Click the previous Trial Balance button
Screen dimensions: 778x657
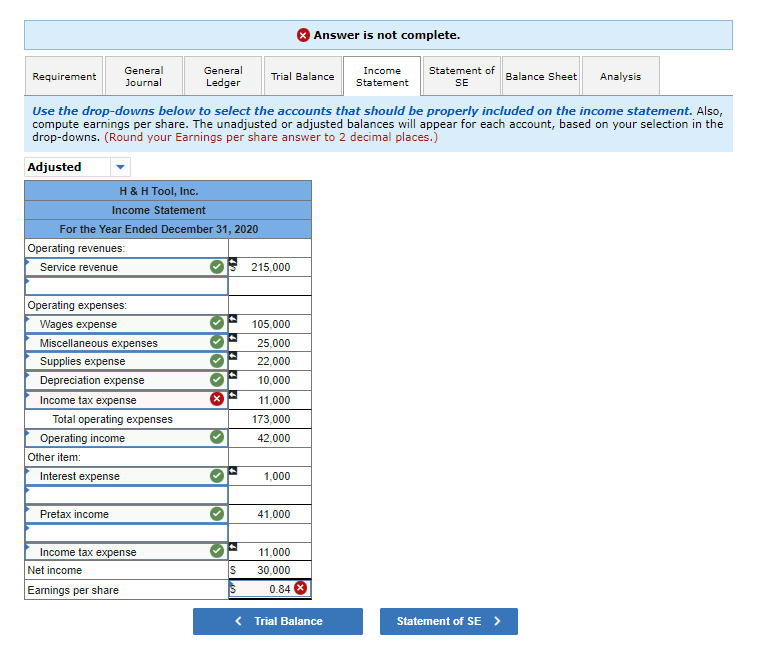[278, 621]
